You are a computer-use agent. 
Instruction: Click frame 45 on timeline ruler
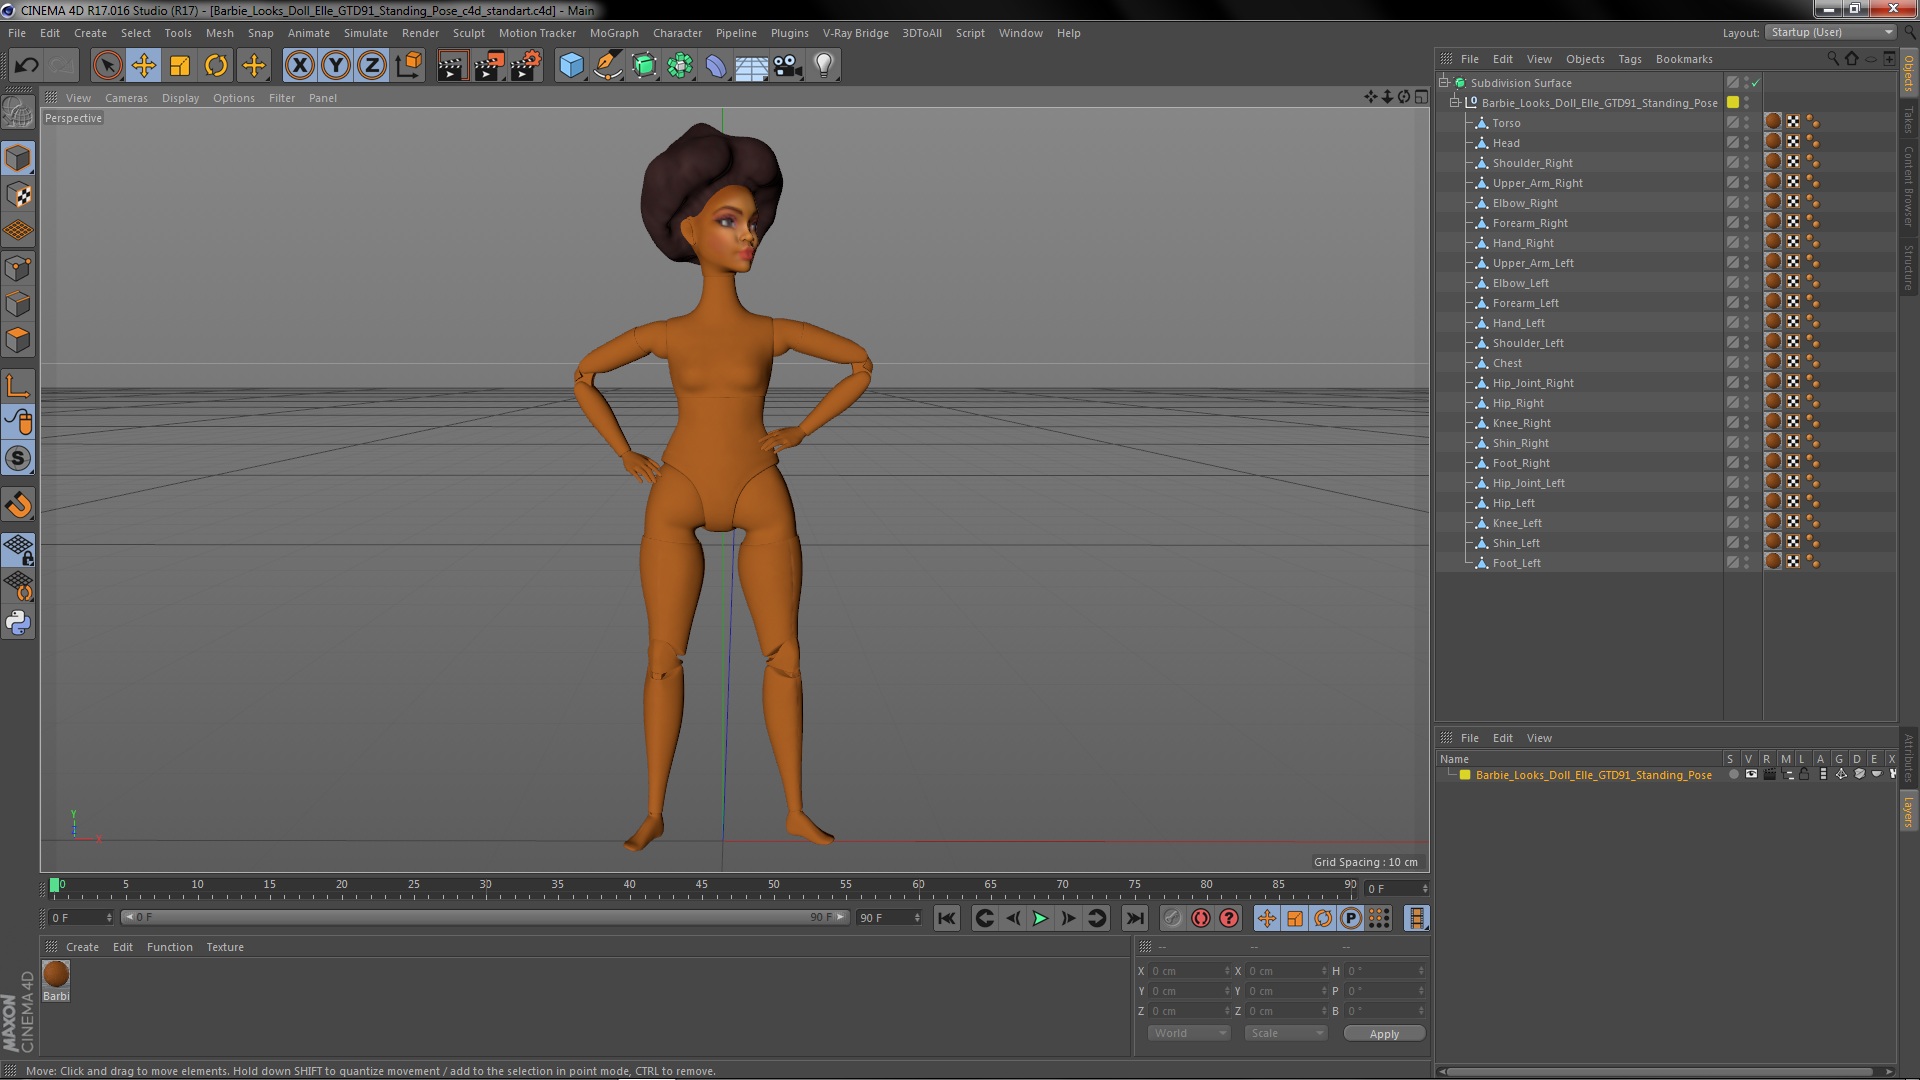click(702, 886)
